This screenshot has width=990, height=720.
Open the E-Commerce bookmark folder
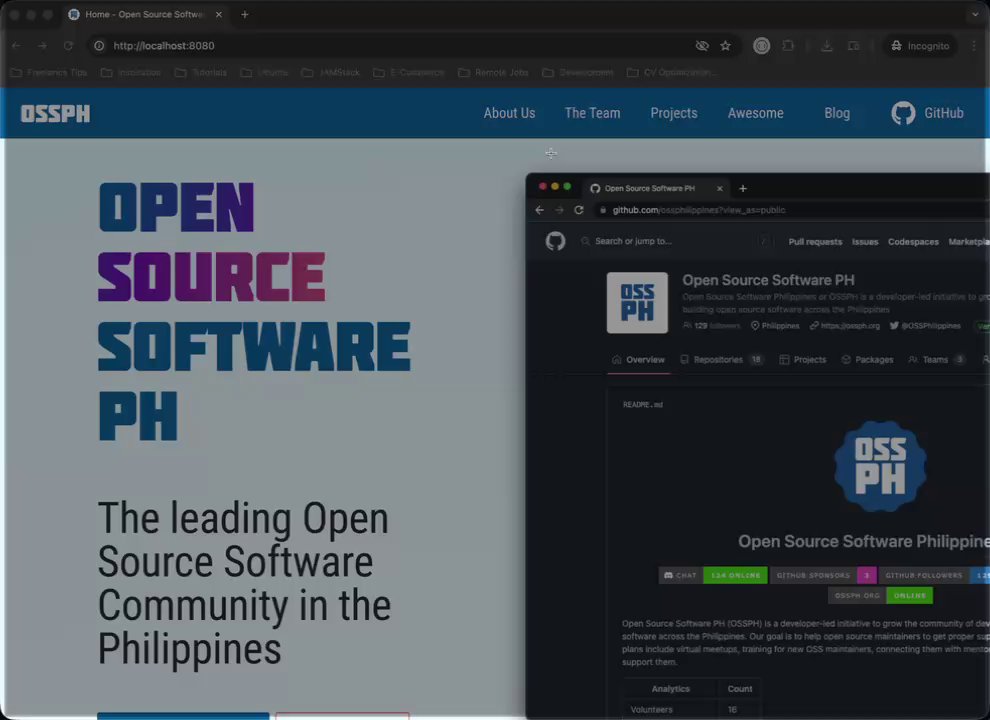tap(409, 73)
